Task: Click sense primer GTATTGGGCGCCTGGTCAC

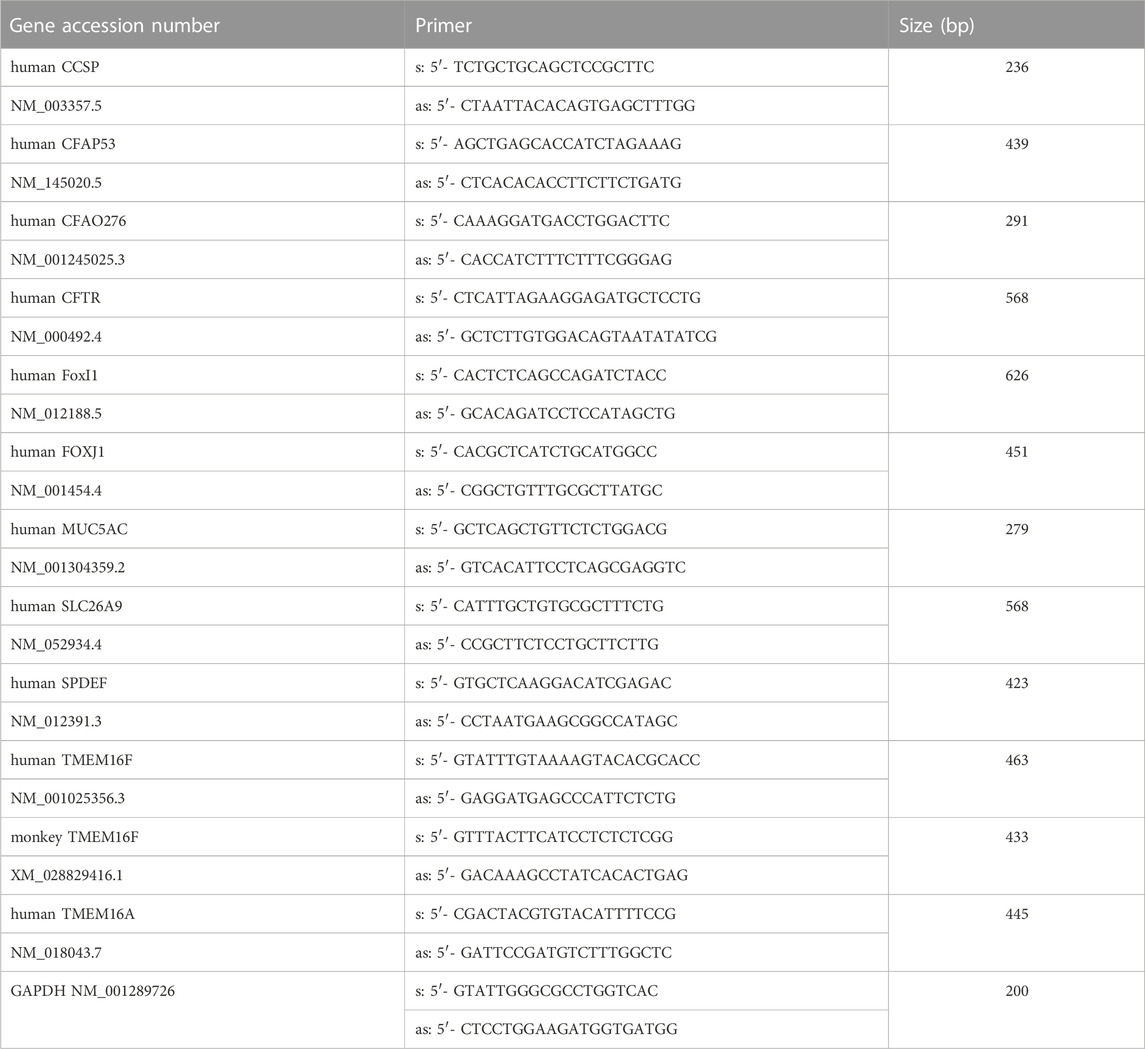Action: tap(556, 991)
